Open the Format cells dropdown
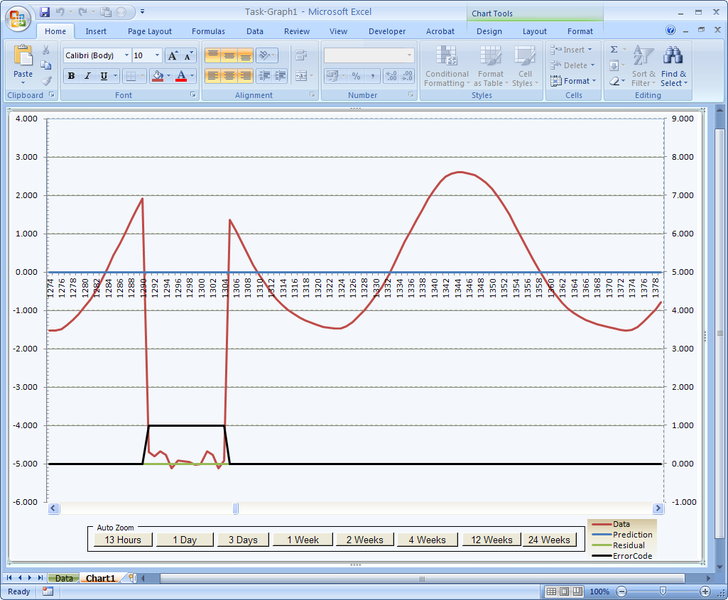 pos(576,81)
